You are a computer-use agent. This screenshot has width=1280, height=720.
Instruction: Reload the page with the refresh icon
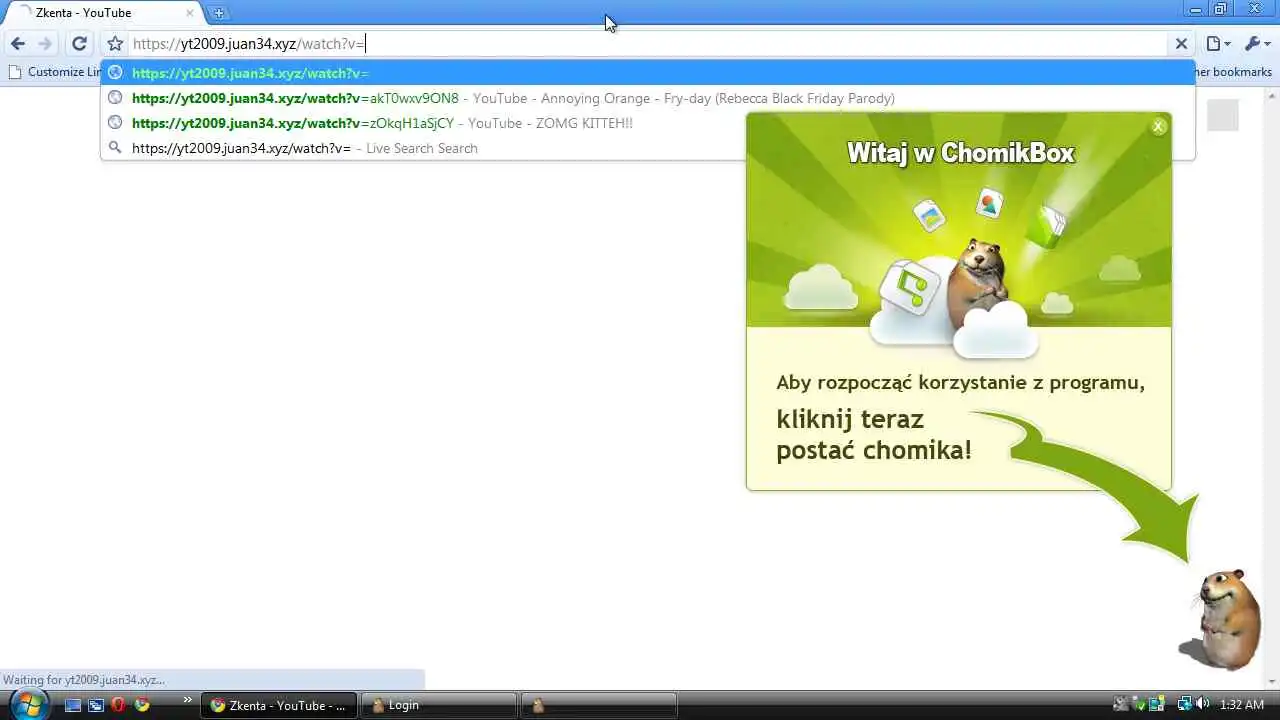point(79,44)
